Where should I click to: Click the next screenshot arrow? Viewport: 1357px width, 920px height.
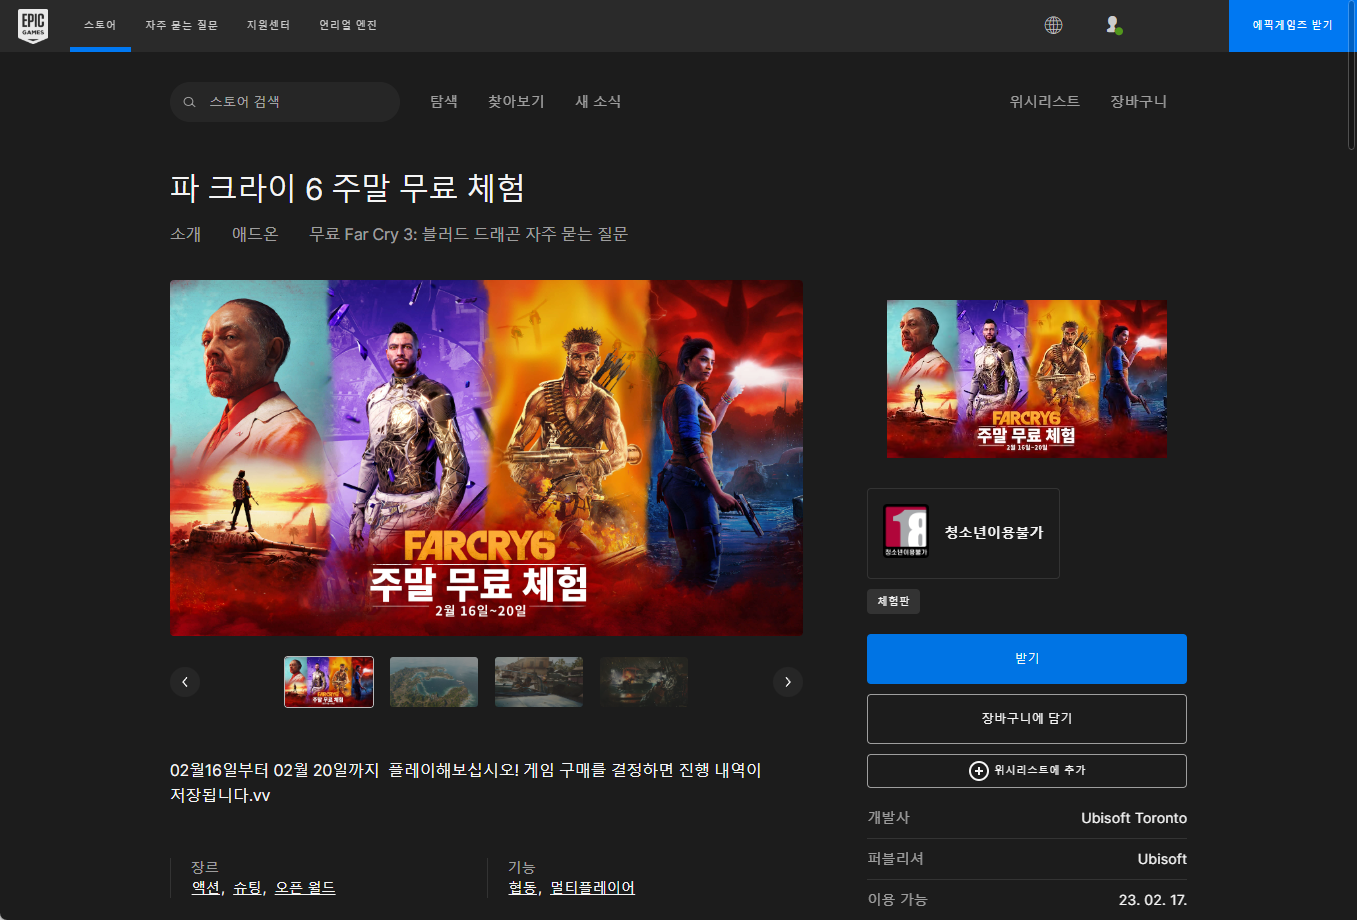[x=788, y=682]
